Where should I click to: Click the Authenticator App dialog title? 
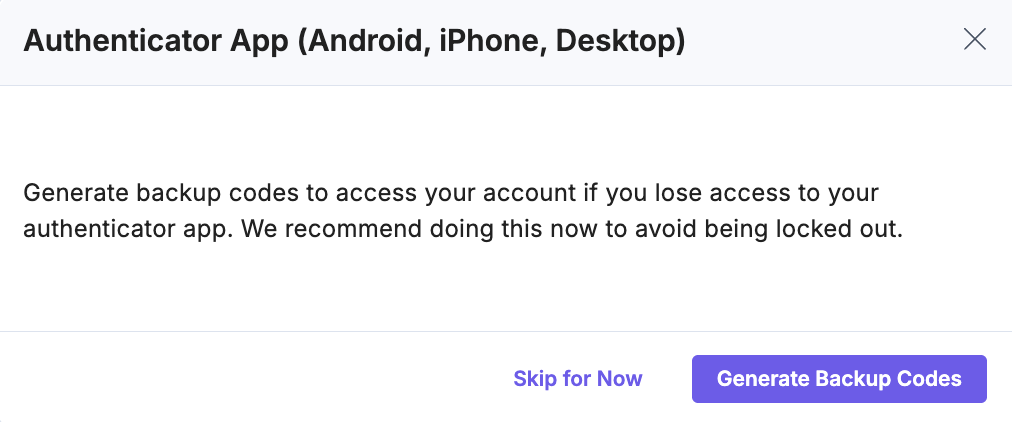pyautogui.click(x=354, y=42)
